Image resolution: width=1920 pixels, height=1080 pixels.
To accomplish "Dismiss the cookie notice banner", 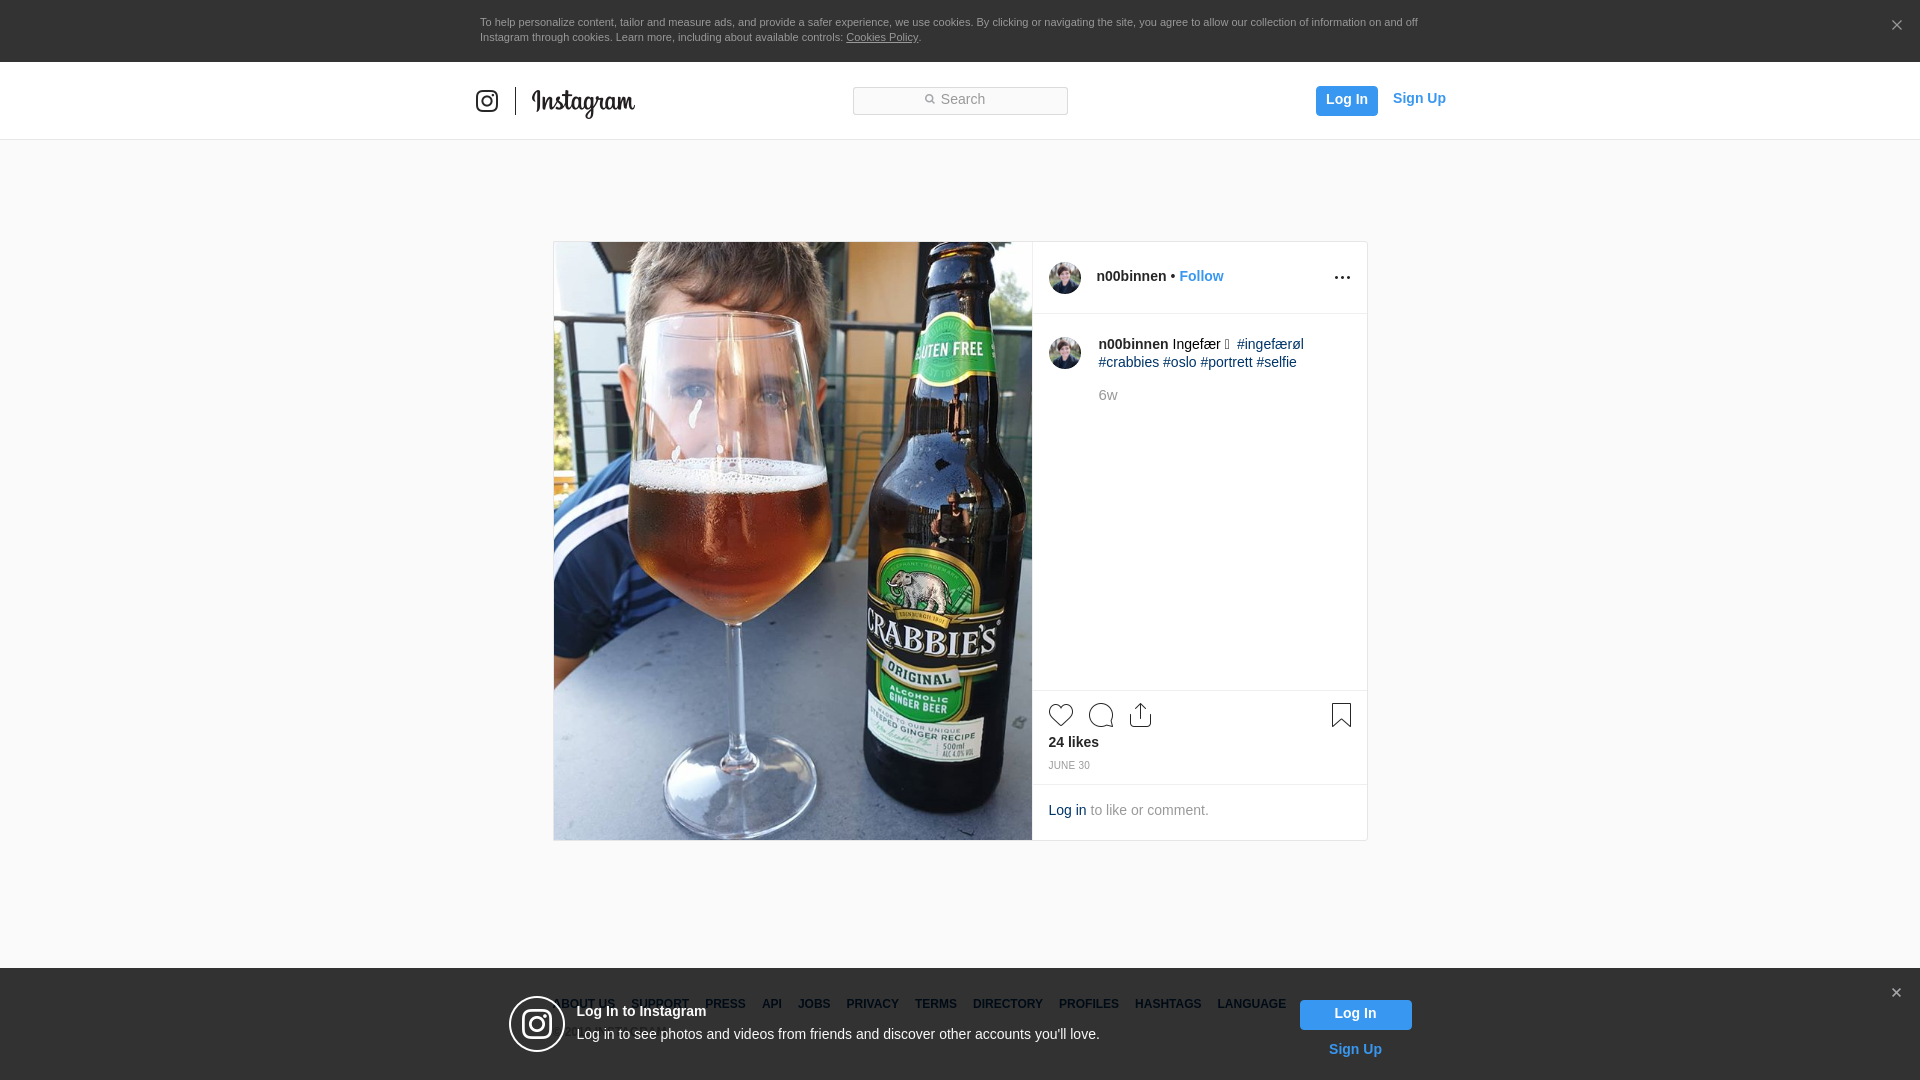I will [x=1896, y=26].
